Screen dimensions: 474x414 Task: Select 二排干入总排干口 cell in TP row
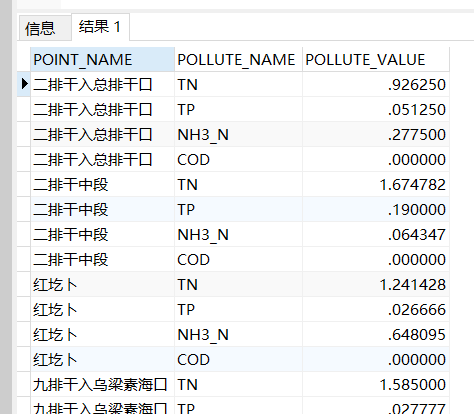pos(102,110)
